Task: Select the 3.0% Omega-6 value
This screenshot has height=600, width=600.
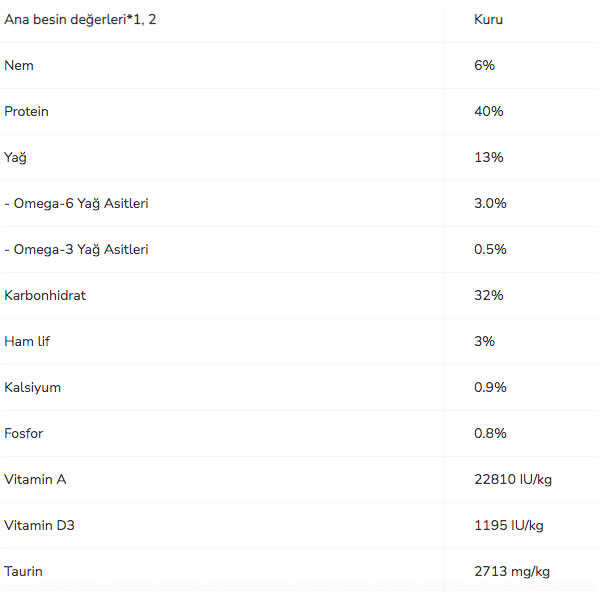Action: pos(490,203)
